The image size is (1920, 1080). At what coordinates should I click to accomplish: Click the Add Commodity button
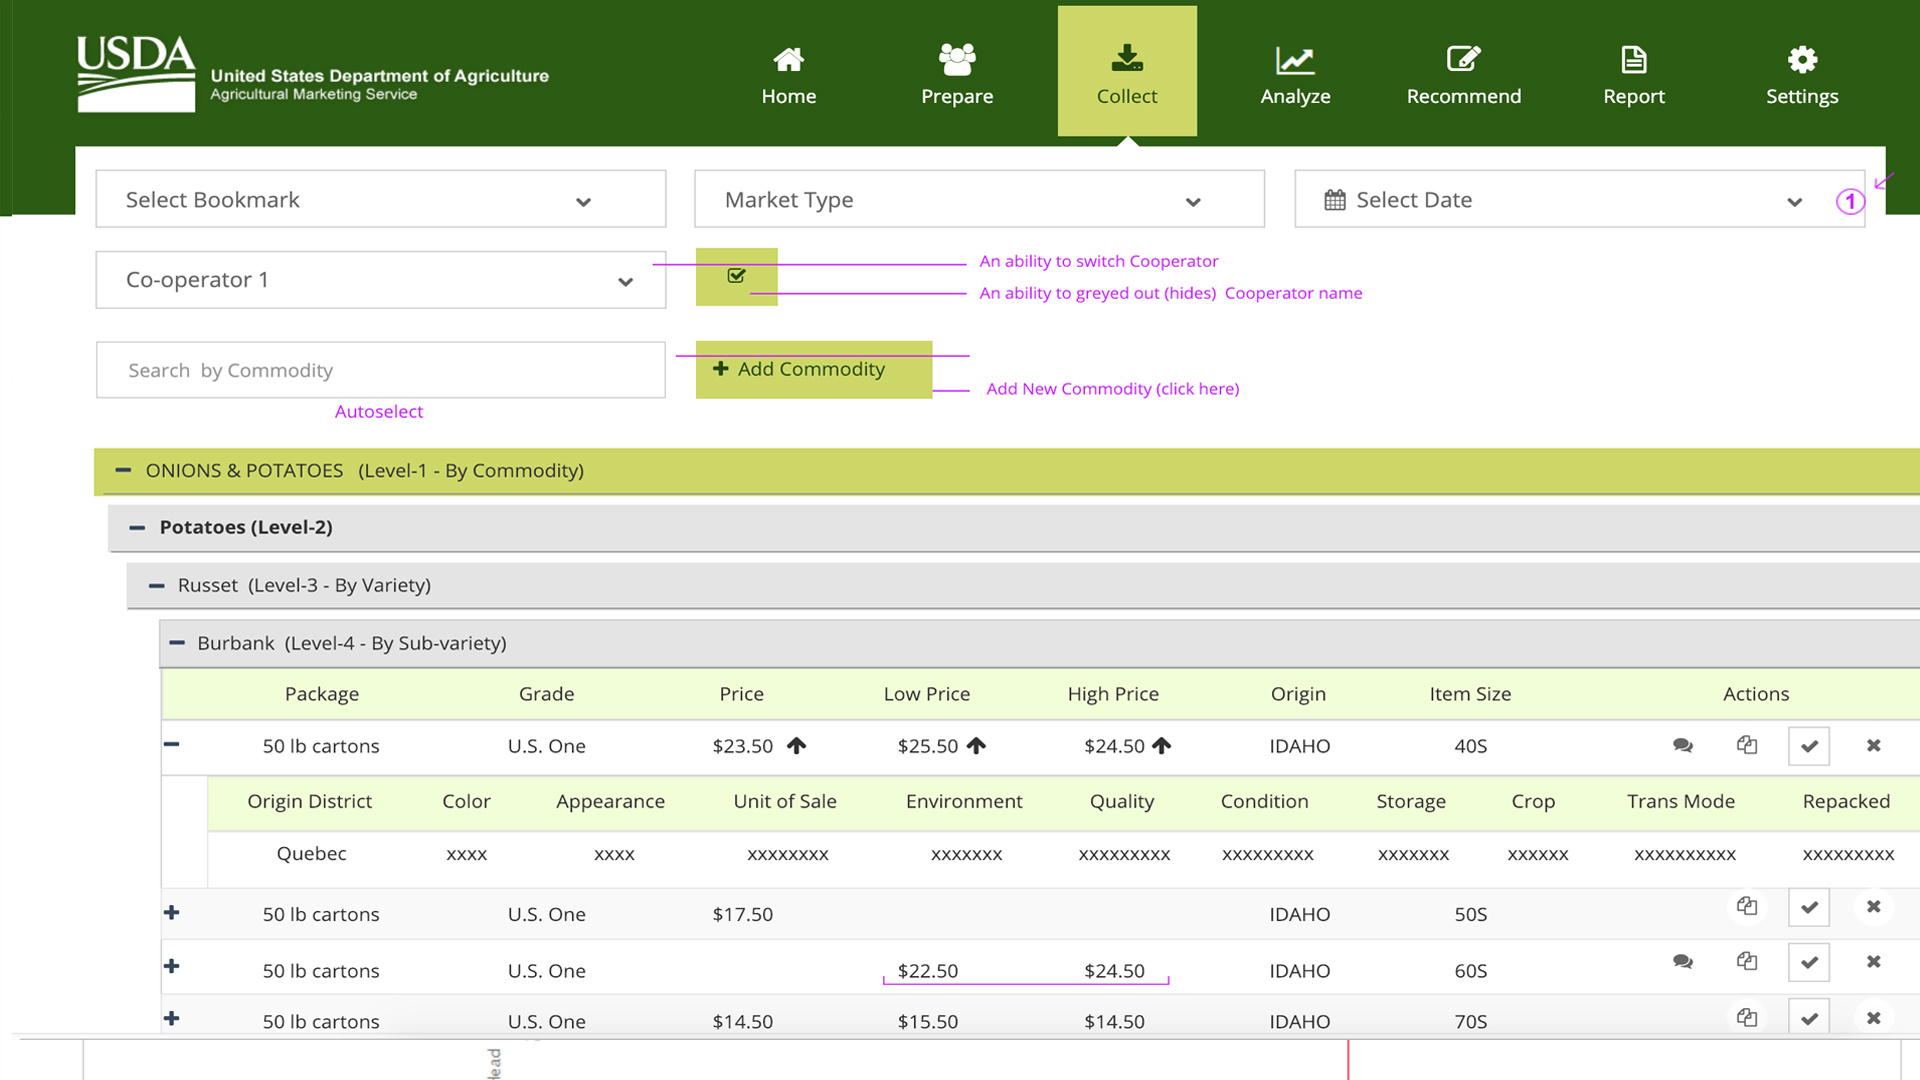point(813,370)
